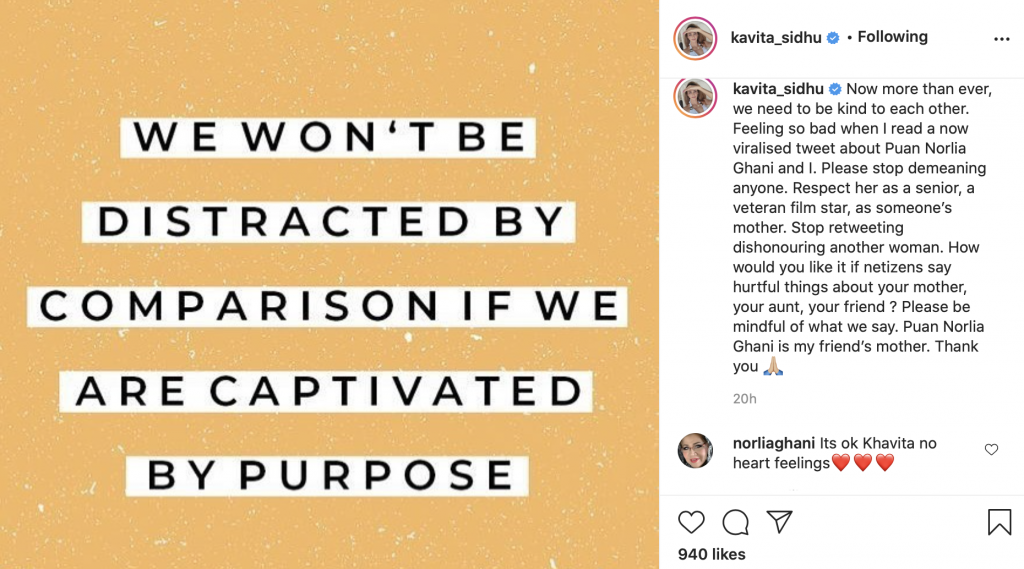Click the 20h post timestamp

click(x=744, y=398)
